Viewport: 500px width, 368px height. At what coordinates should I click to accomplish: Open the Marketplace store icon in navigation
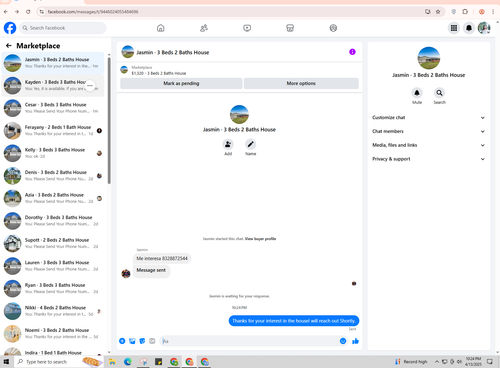290,28
